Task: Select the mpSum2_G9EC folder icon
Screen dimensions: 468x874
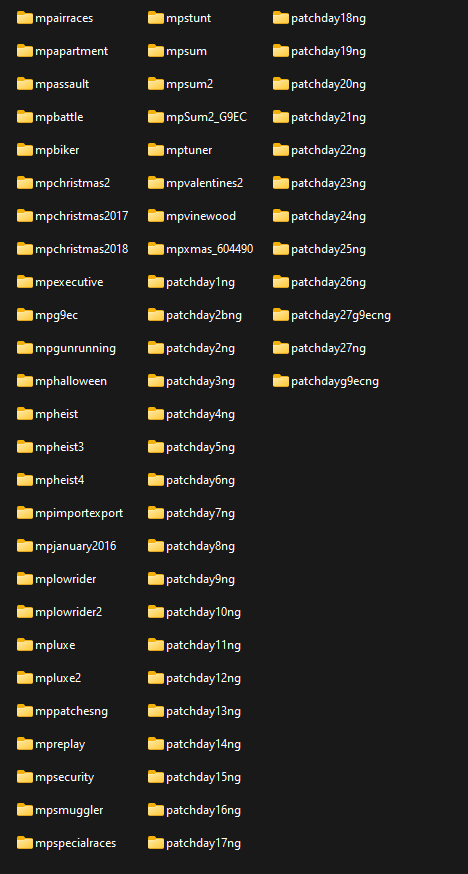Action: pyautogui.click(x=156, y=117)
